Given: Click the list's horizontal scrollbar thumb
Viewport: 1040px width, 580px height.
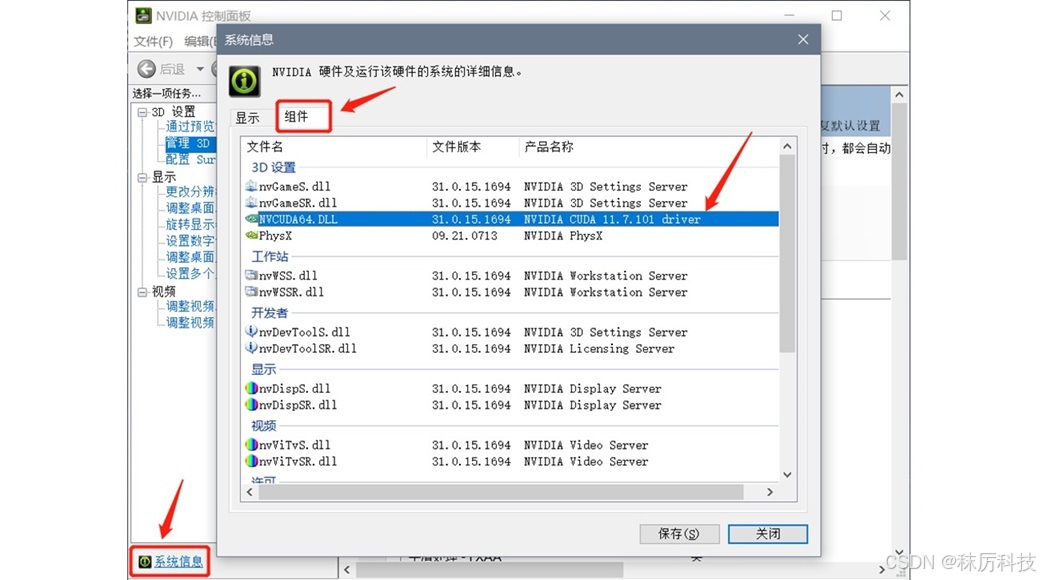Looking at the screenshot, I should click(501, 492).
